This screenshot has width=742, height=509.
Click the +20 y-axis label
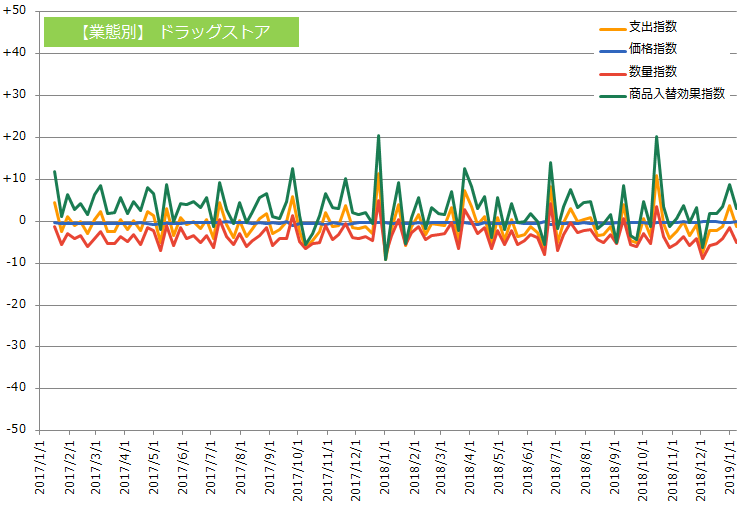(14, 137)
